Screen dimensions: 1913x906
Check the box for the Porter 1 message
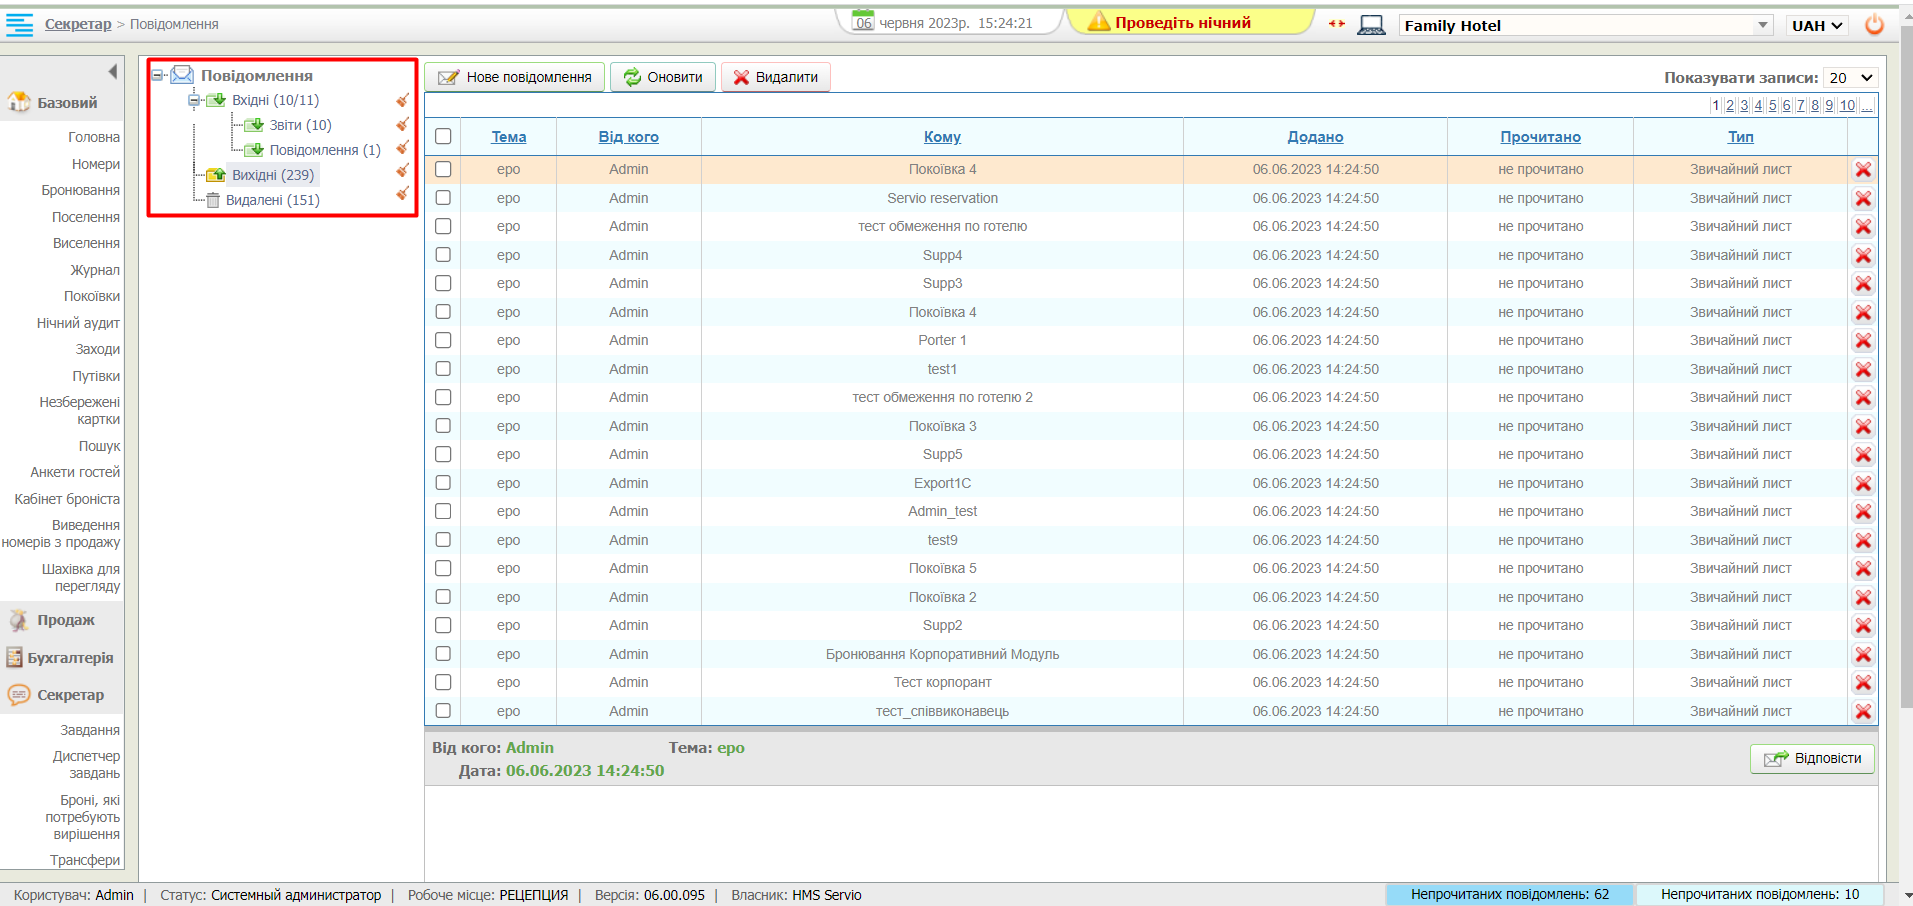(x=443, y=341)
